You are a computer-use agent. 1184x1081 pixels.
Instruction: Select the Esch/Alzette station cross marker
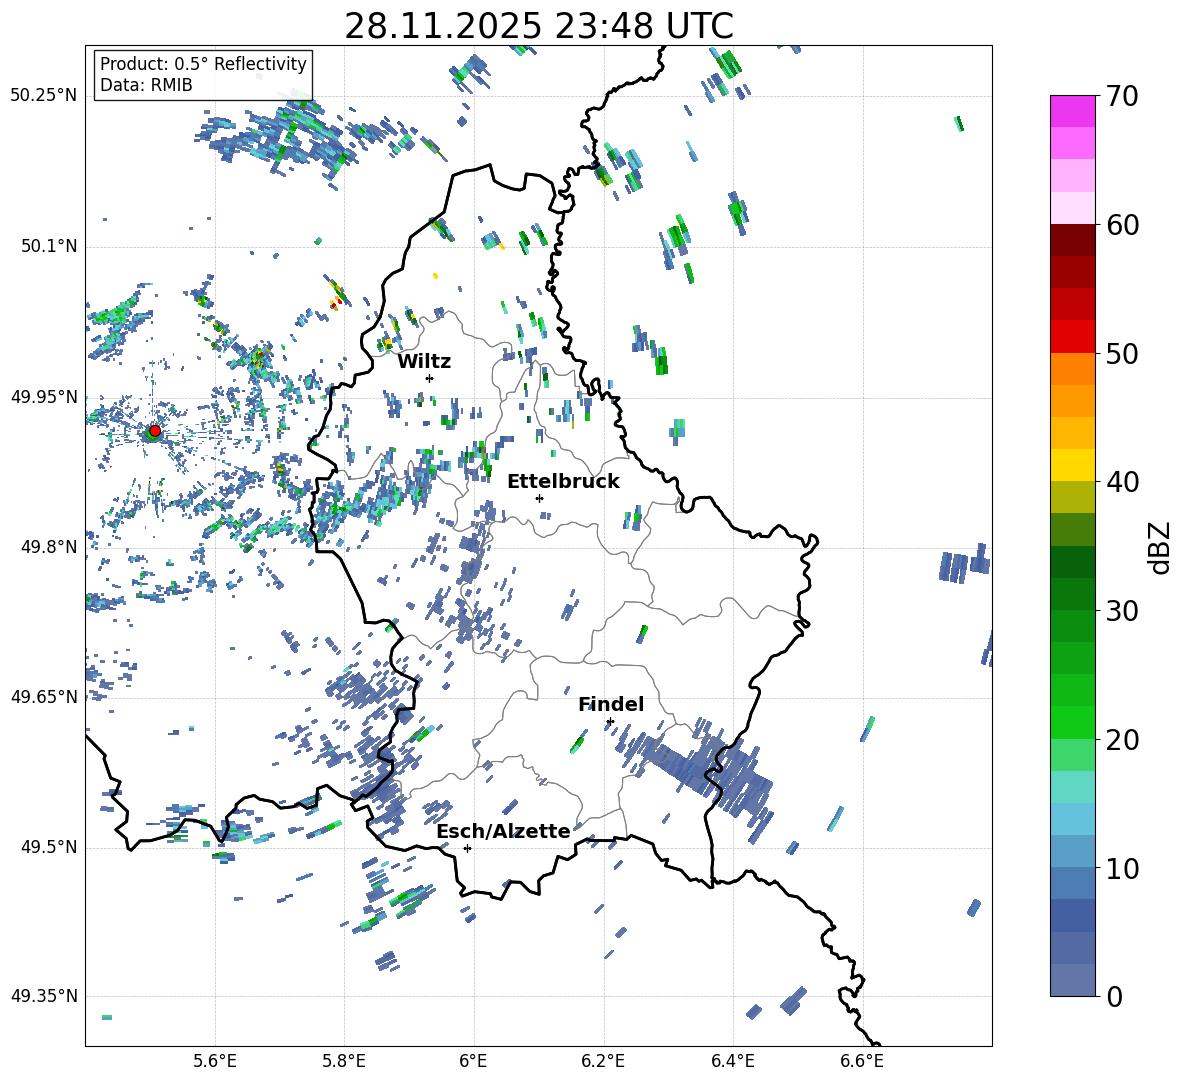[467, 848]
